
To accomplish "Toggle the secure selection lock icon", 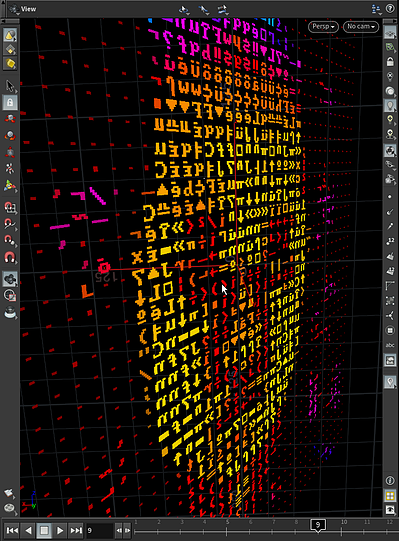I will 10,102.
